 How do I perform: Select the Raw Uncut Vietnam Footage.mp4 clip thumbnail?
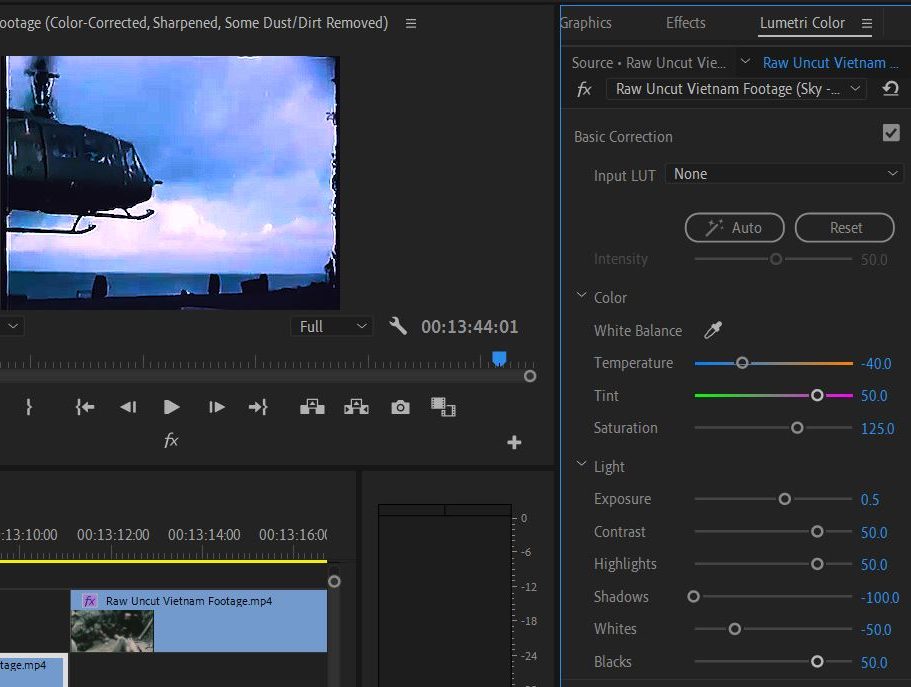(112, 631)
